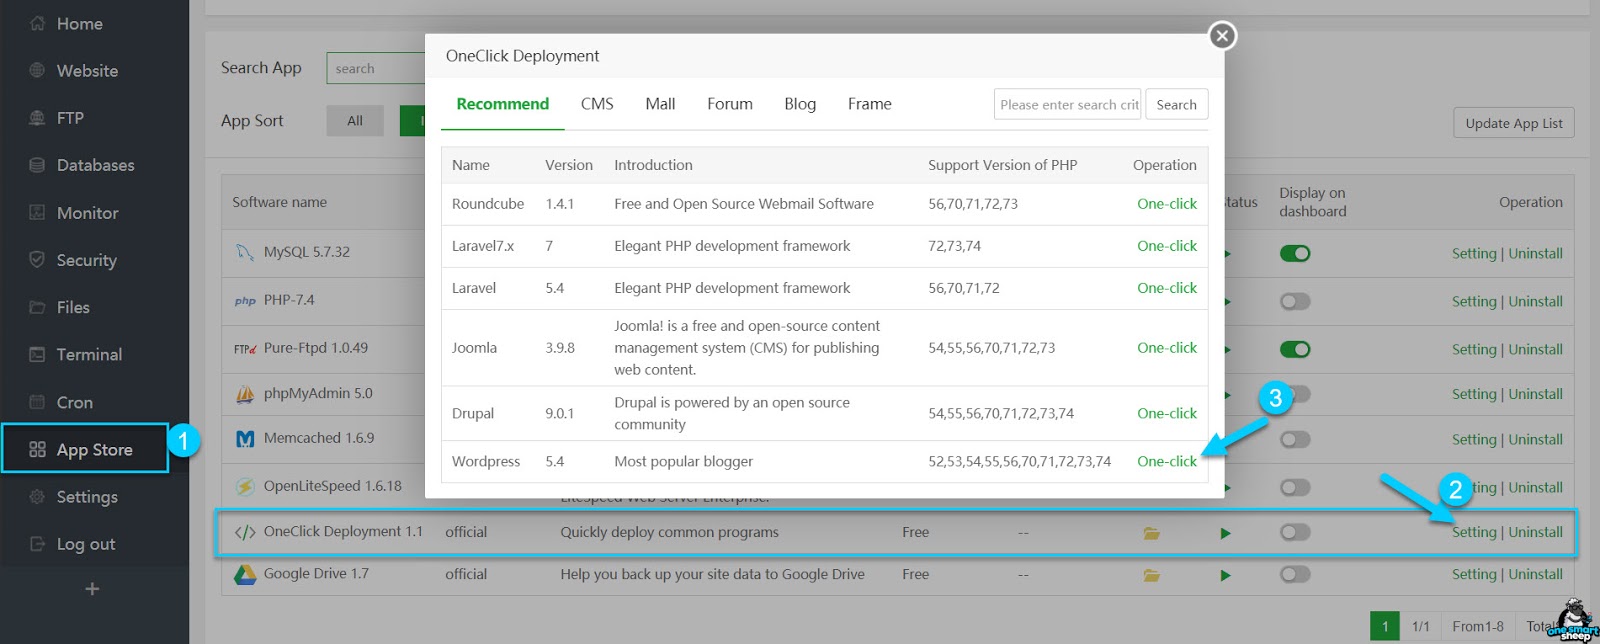Viewport: 1600px width, 644px height.
Task: Open Setting for MySQL 5.7.32
Action: point(1474,254)
